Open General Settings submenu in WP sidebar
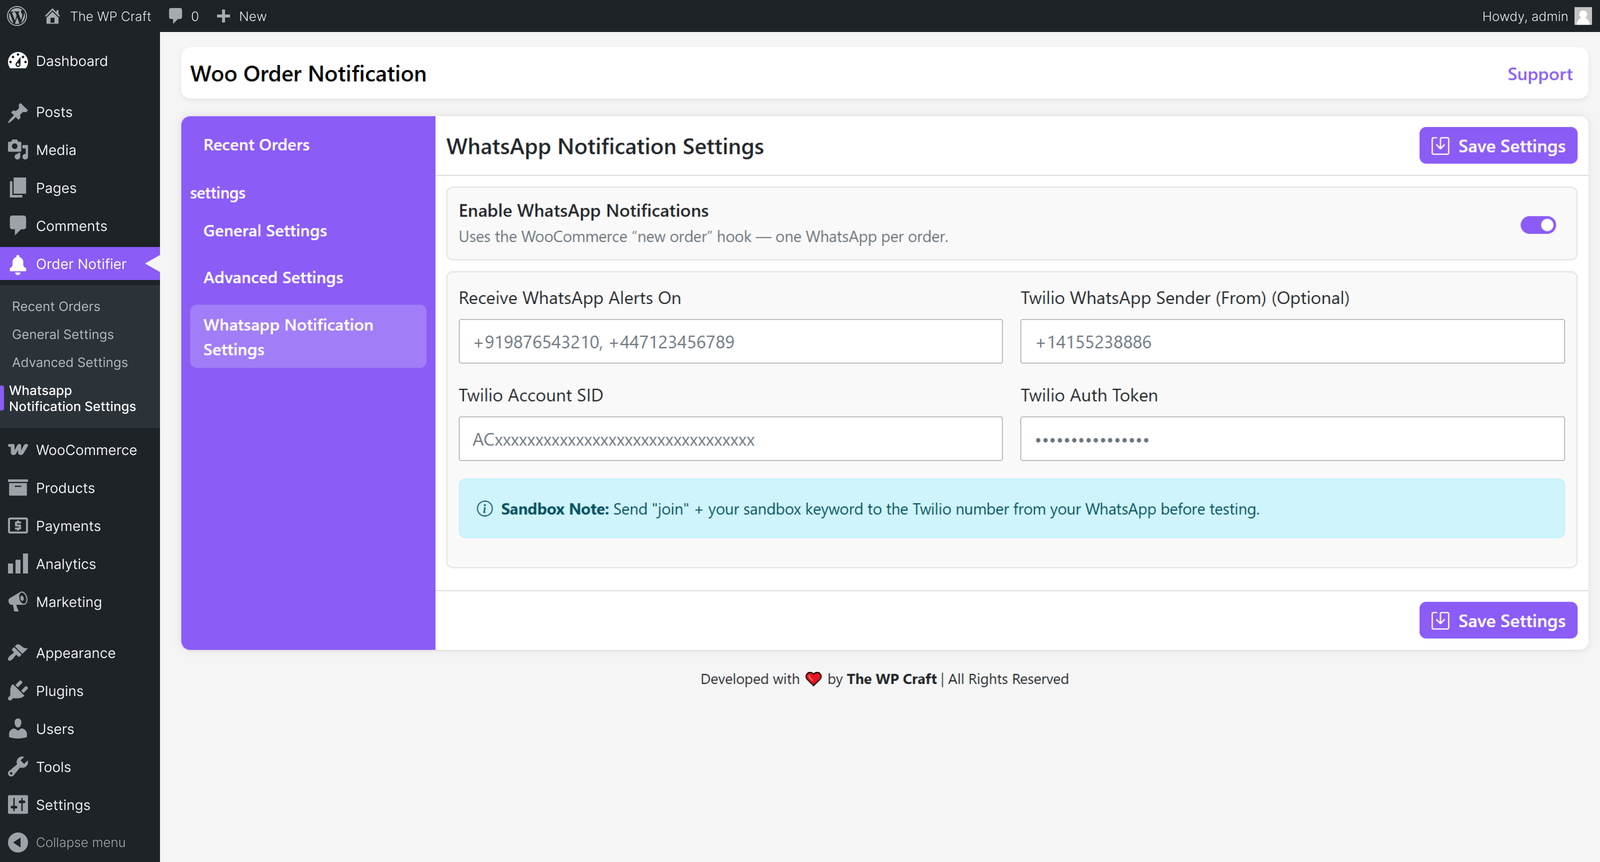Viewport: 1600px width, 862px height. [63, 334]
